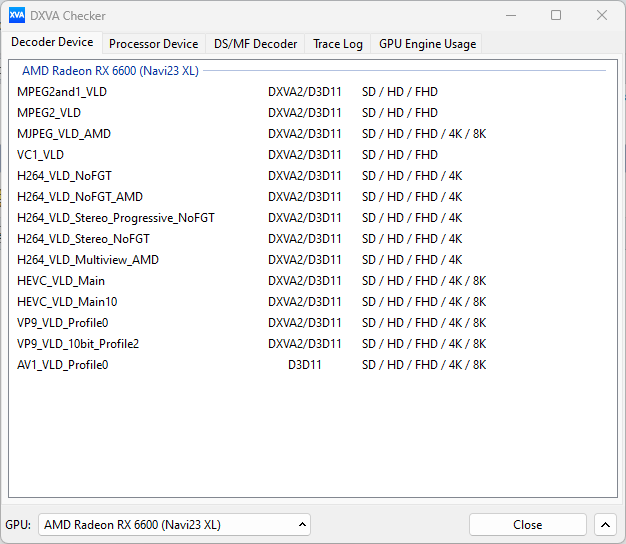Click resolutions listed for VP9_VLD_Profile0

424,323
